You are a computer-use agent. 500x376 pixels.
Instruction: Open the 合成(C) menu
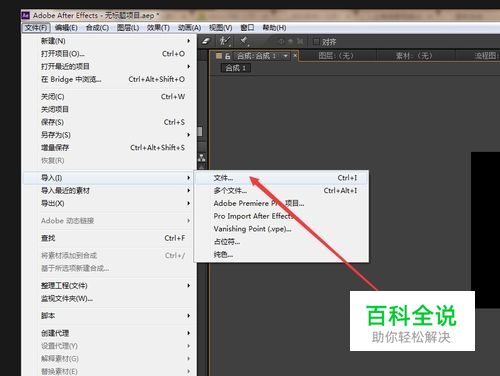[97, 28]
